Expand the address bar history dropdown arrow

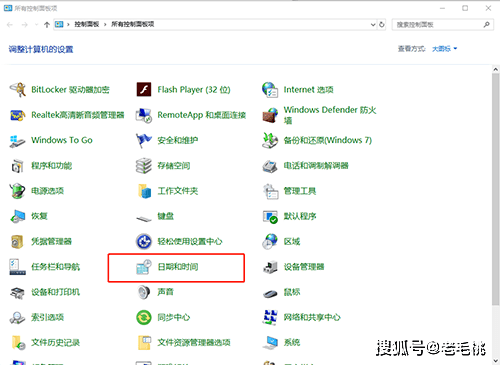coord(373,24)
